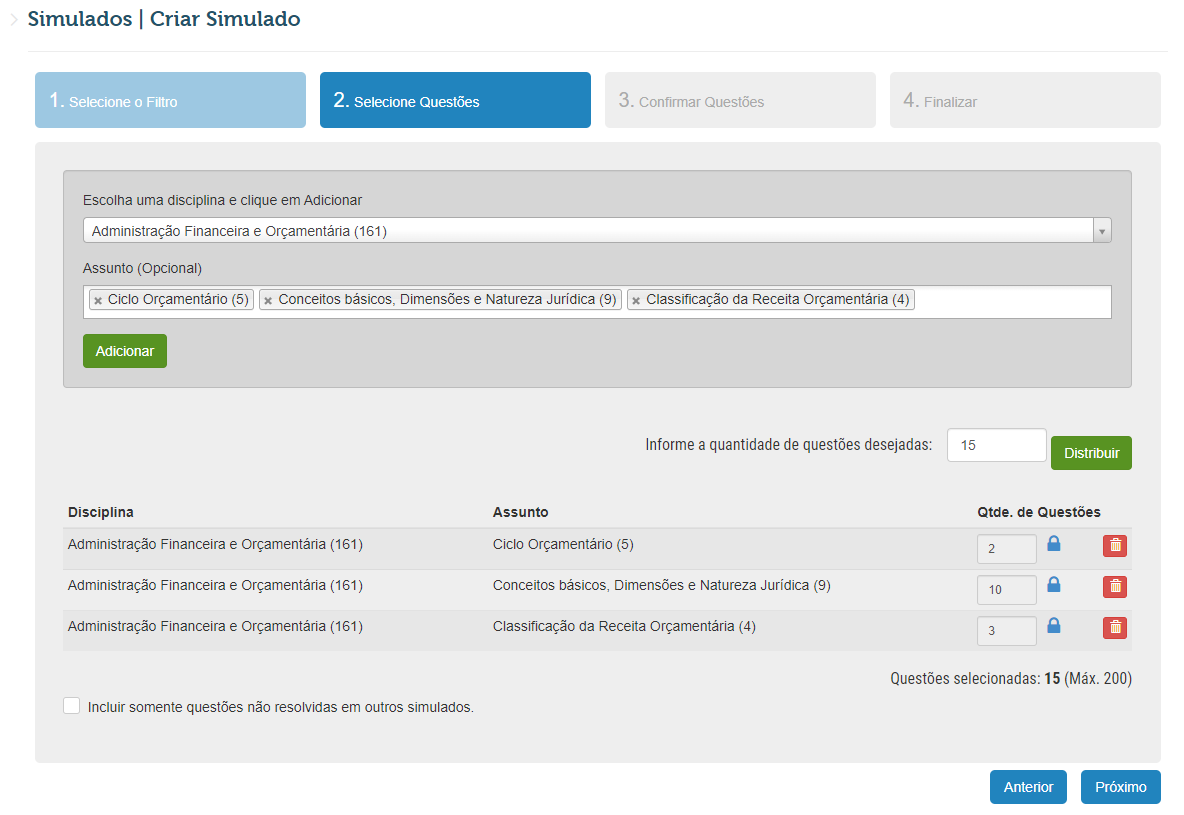1184x815 pixels.
Task: Enable 'Incluir somente questões não resolvidas' checkbox
Action: pyautogui.click(x=71, y=705)
